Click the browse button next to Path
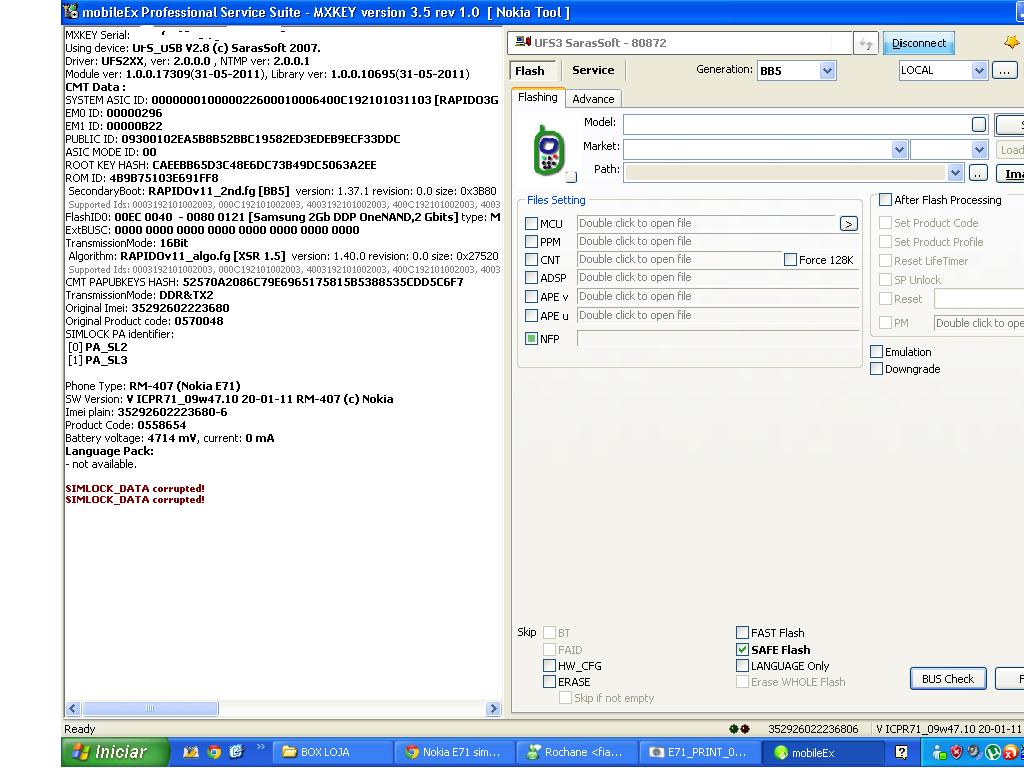 tap(978, 174)
